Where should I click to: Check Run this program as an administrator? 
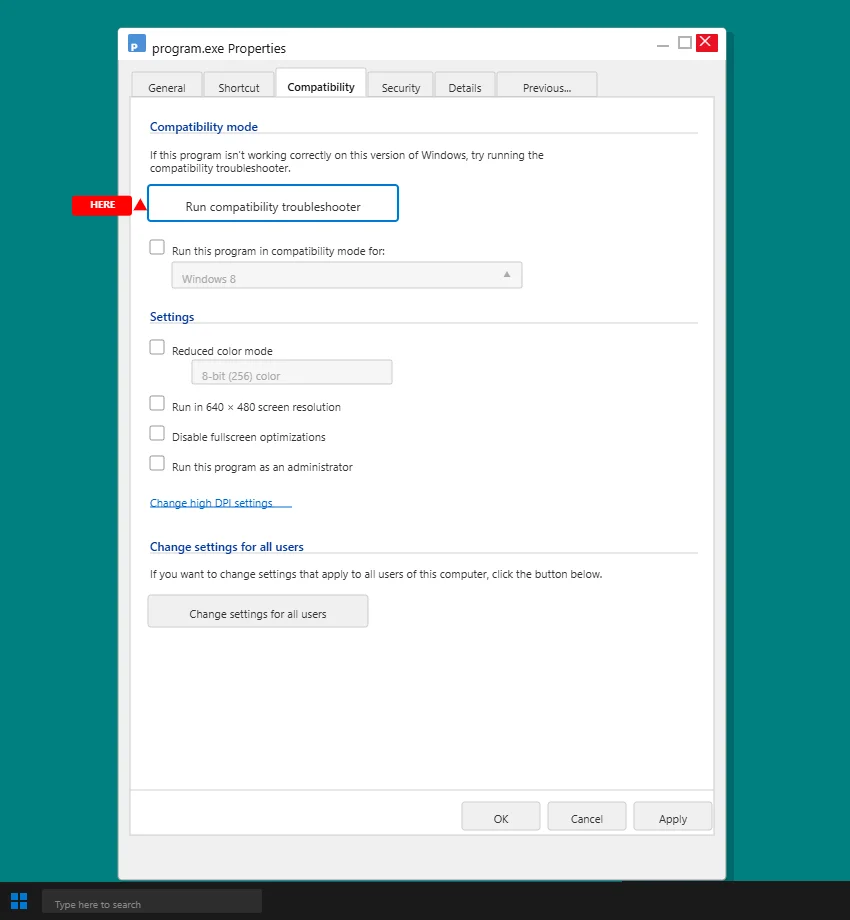[x=157, y=462]
